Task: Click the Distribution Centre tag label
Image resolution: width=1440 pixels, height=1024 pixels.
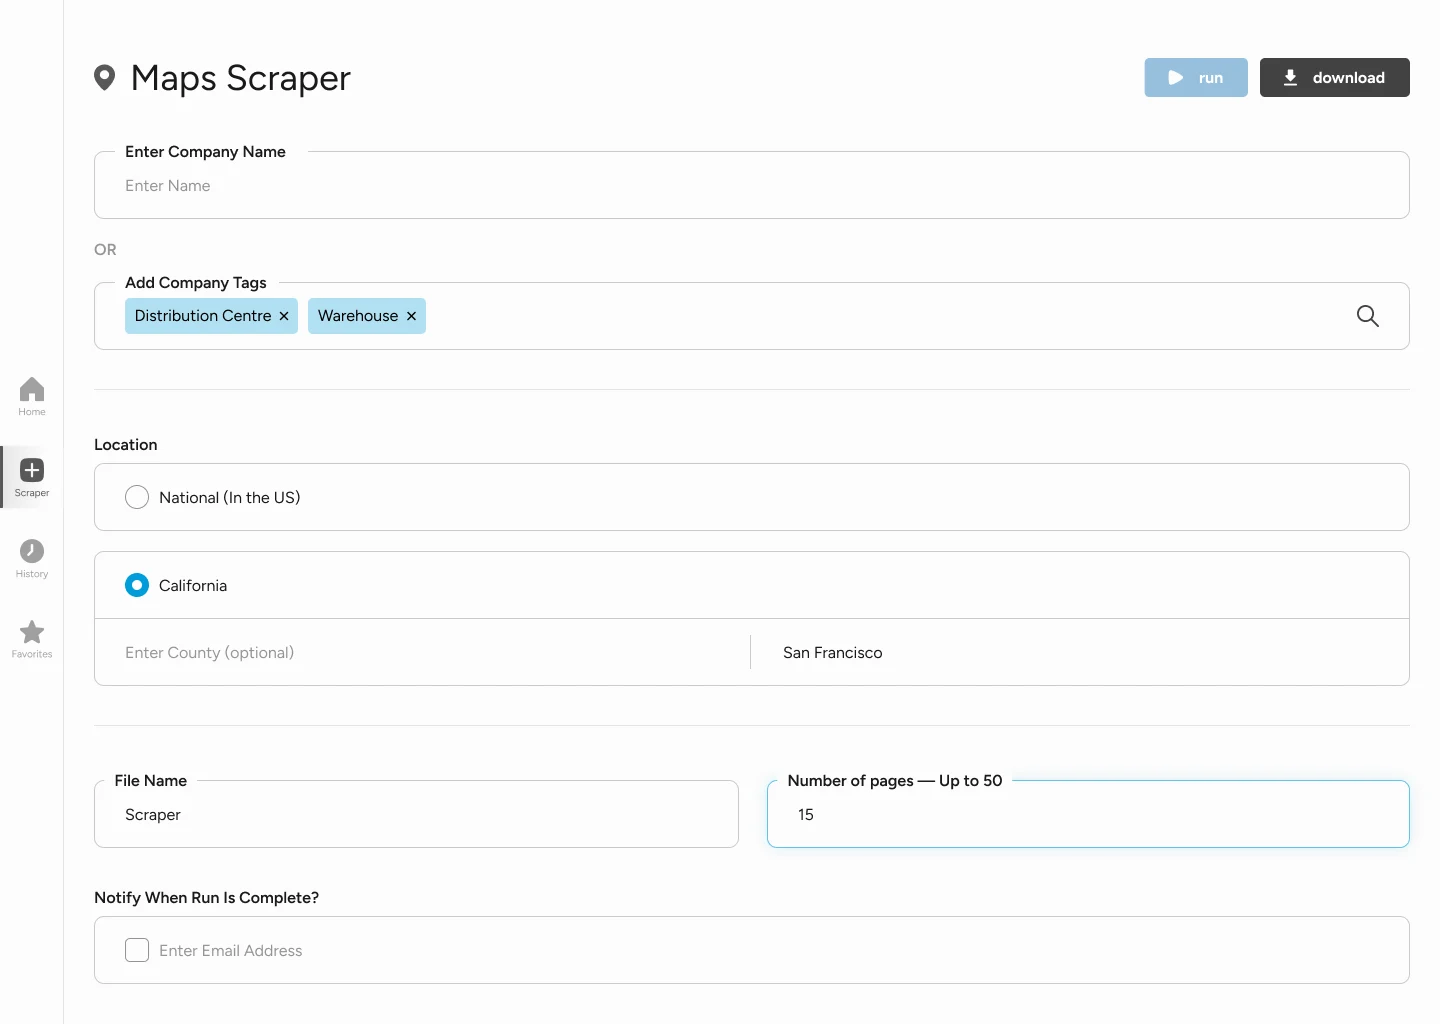Action: click(x=203, y=316)
